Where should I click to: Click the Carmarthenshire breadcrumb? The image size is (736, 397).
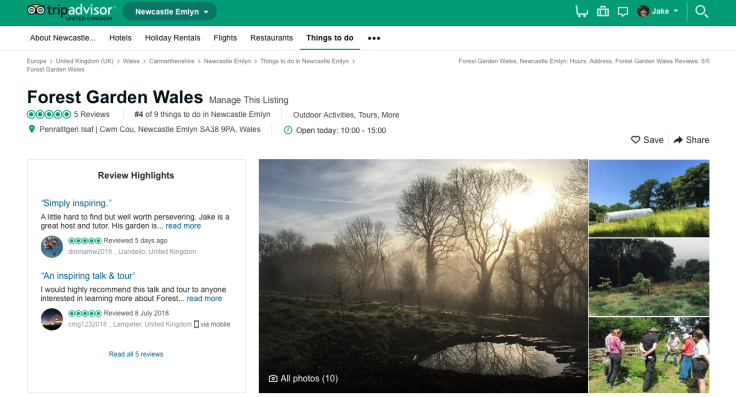click(171, 61)
